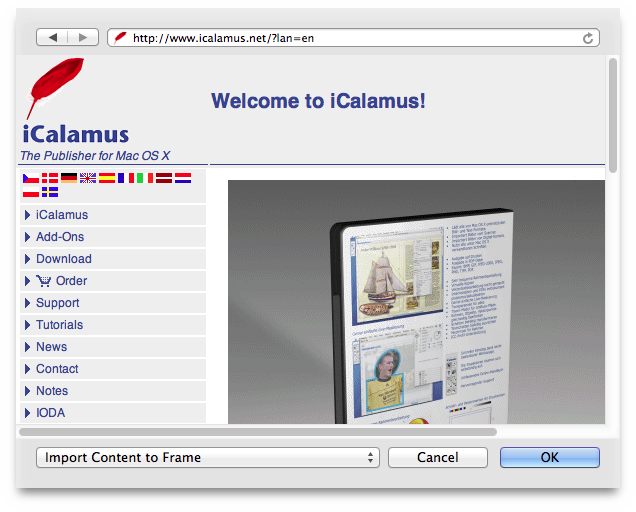Switch language via the British flag
The height and width of the screenshot is (512, 636).
pos(88,178)
